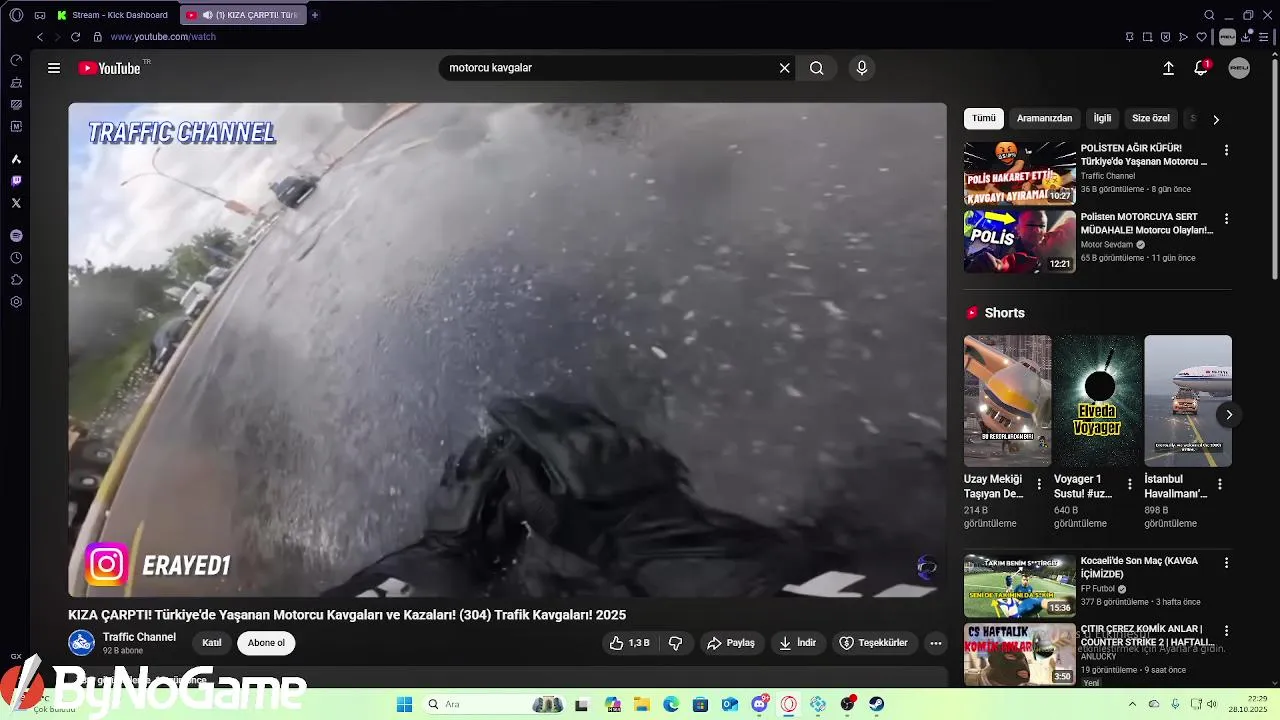Open Steam from the taskbar
Image resolution: width=1280 pixels, height=720 pixels.
[876, 704]
